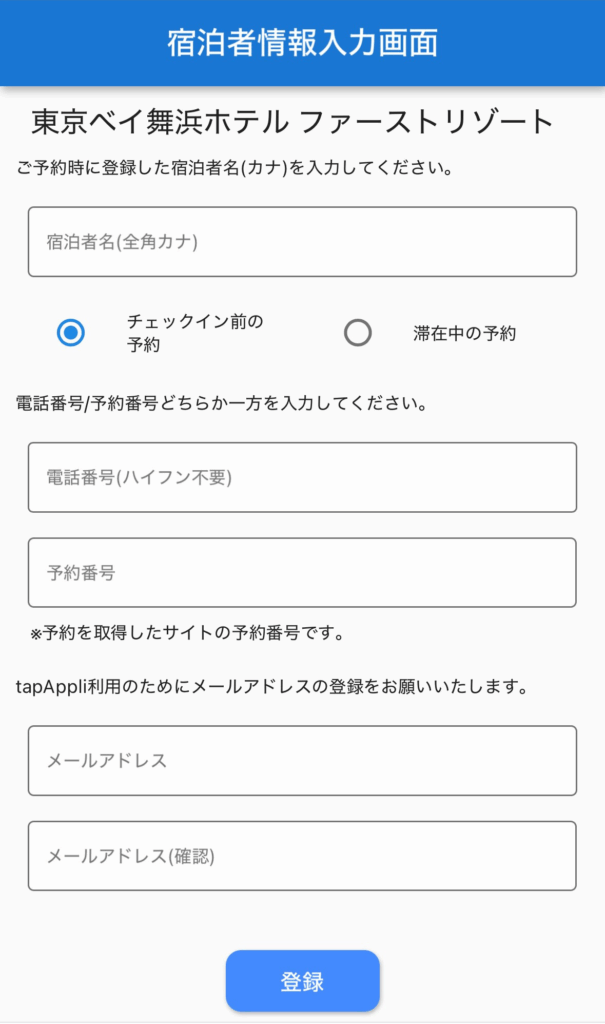Click the 滞在中の予約 option label

tap(464, 334)
